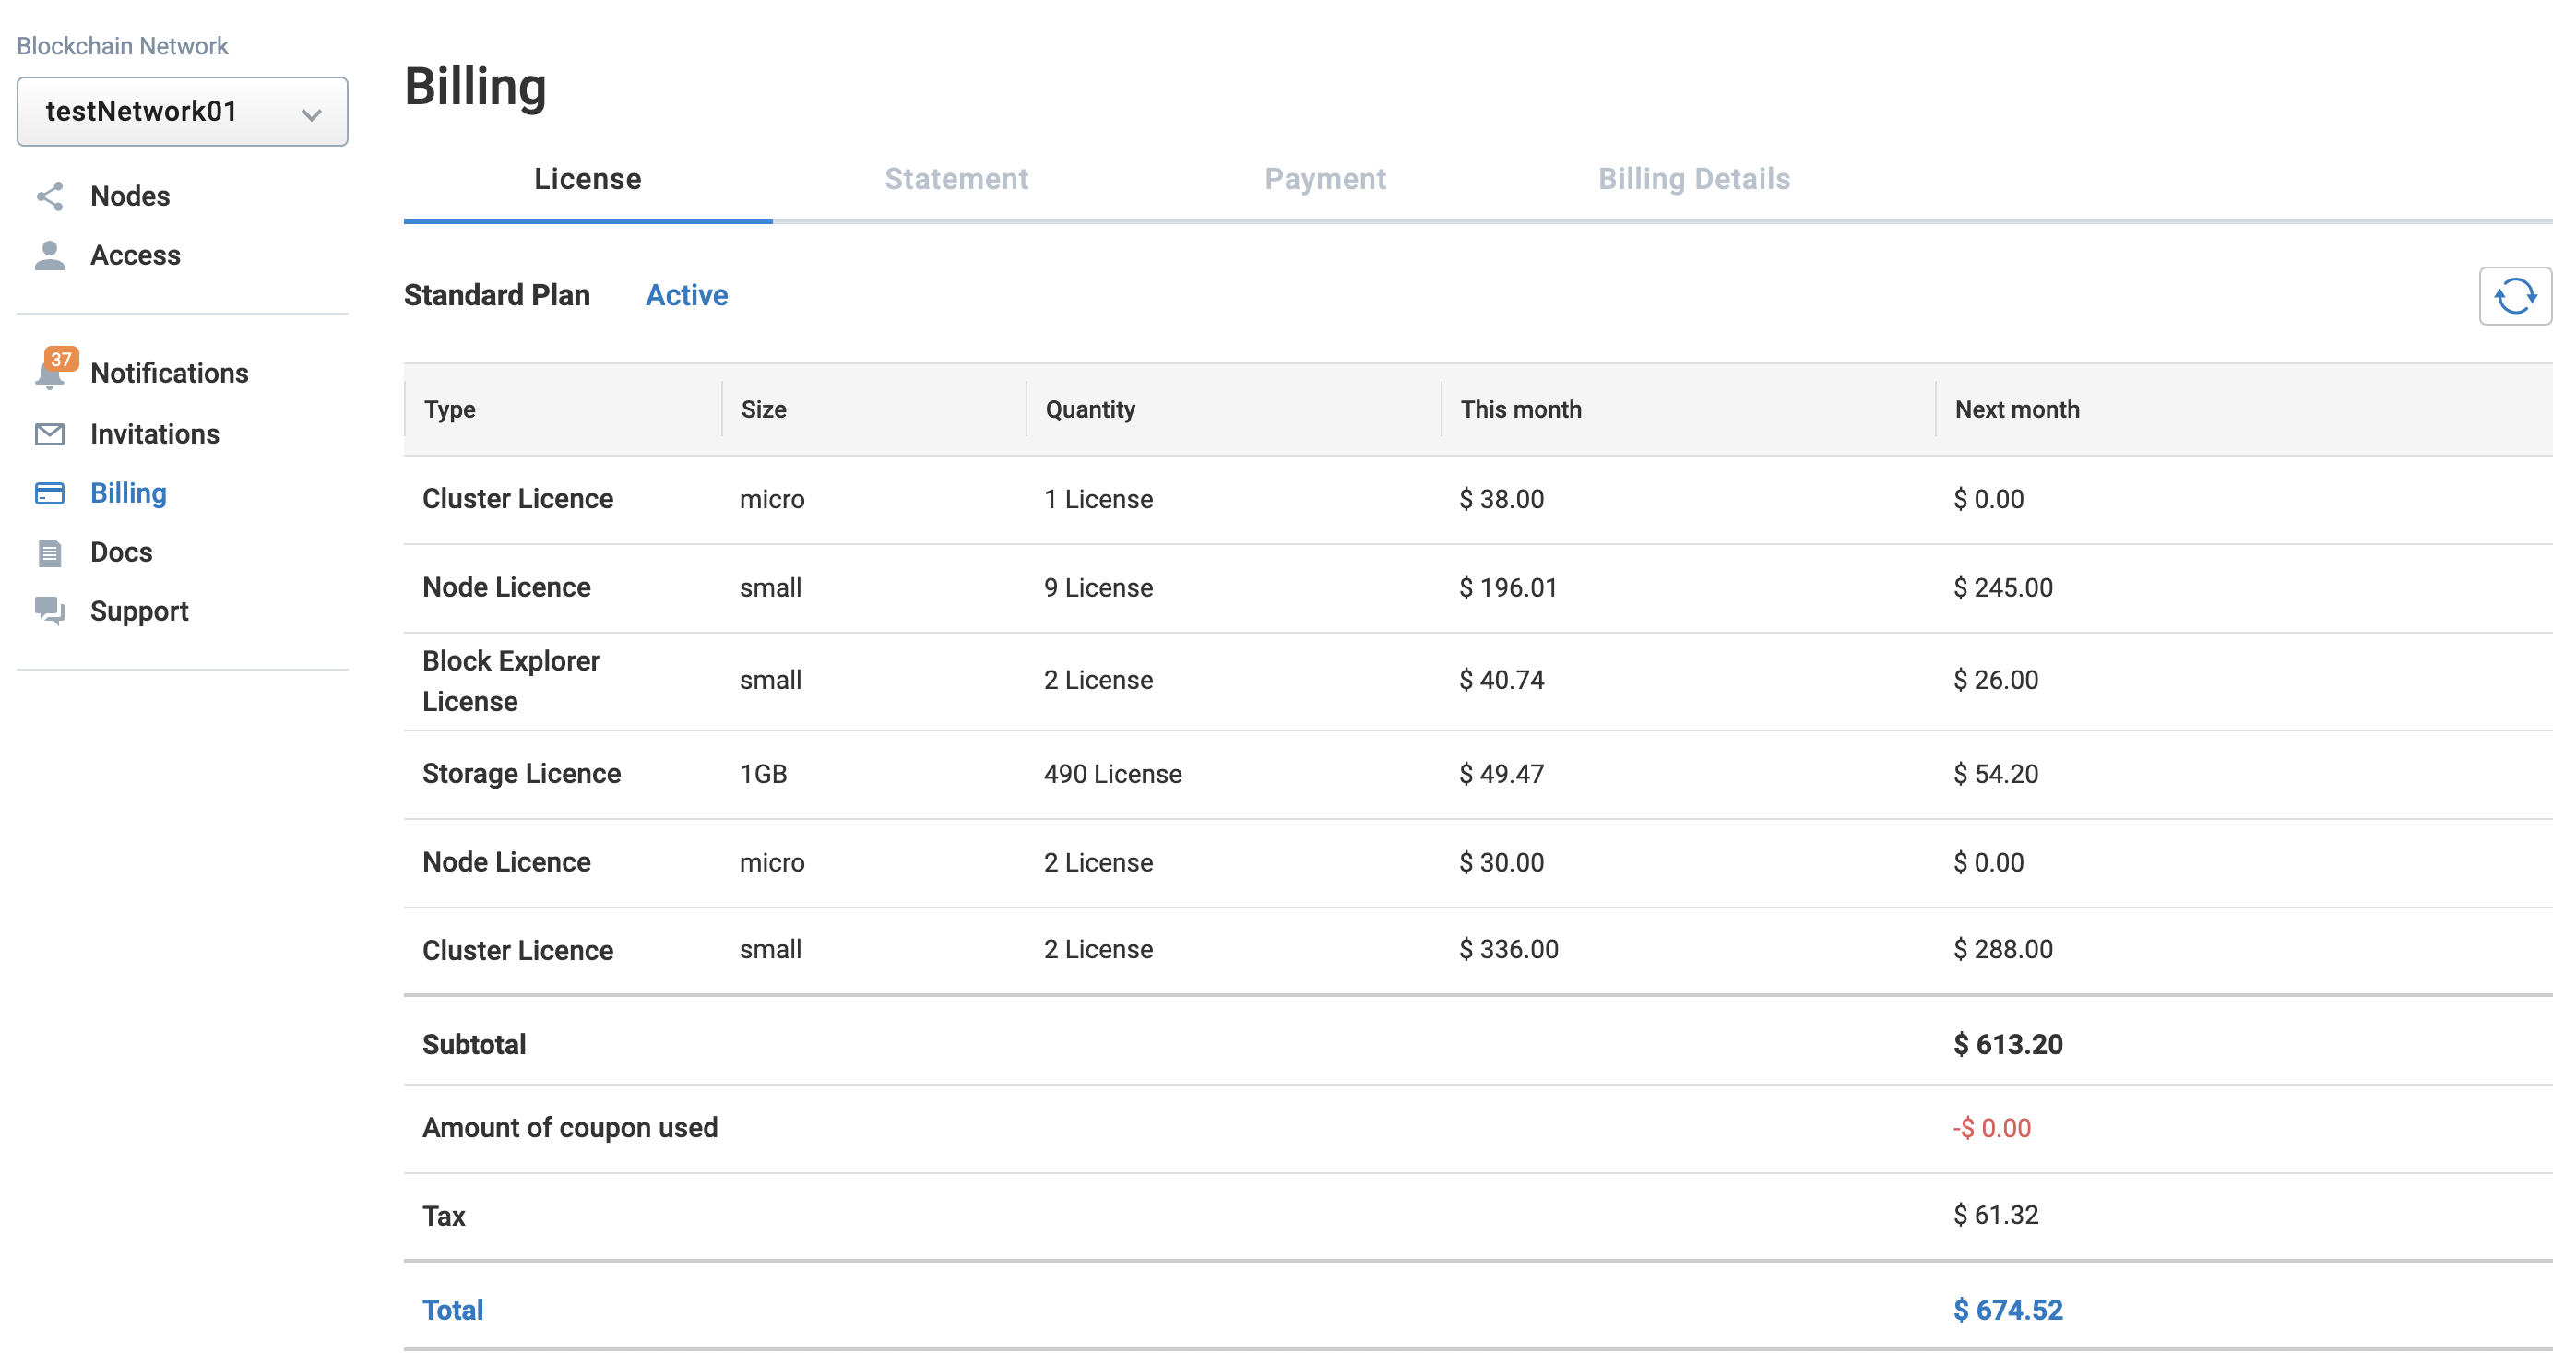Click the This month column header

[1520, 409]
